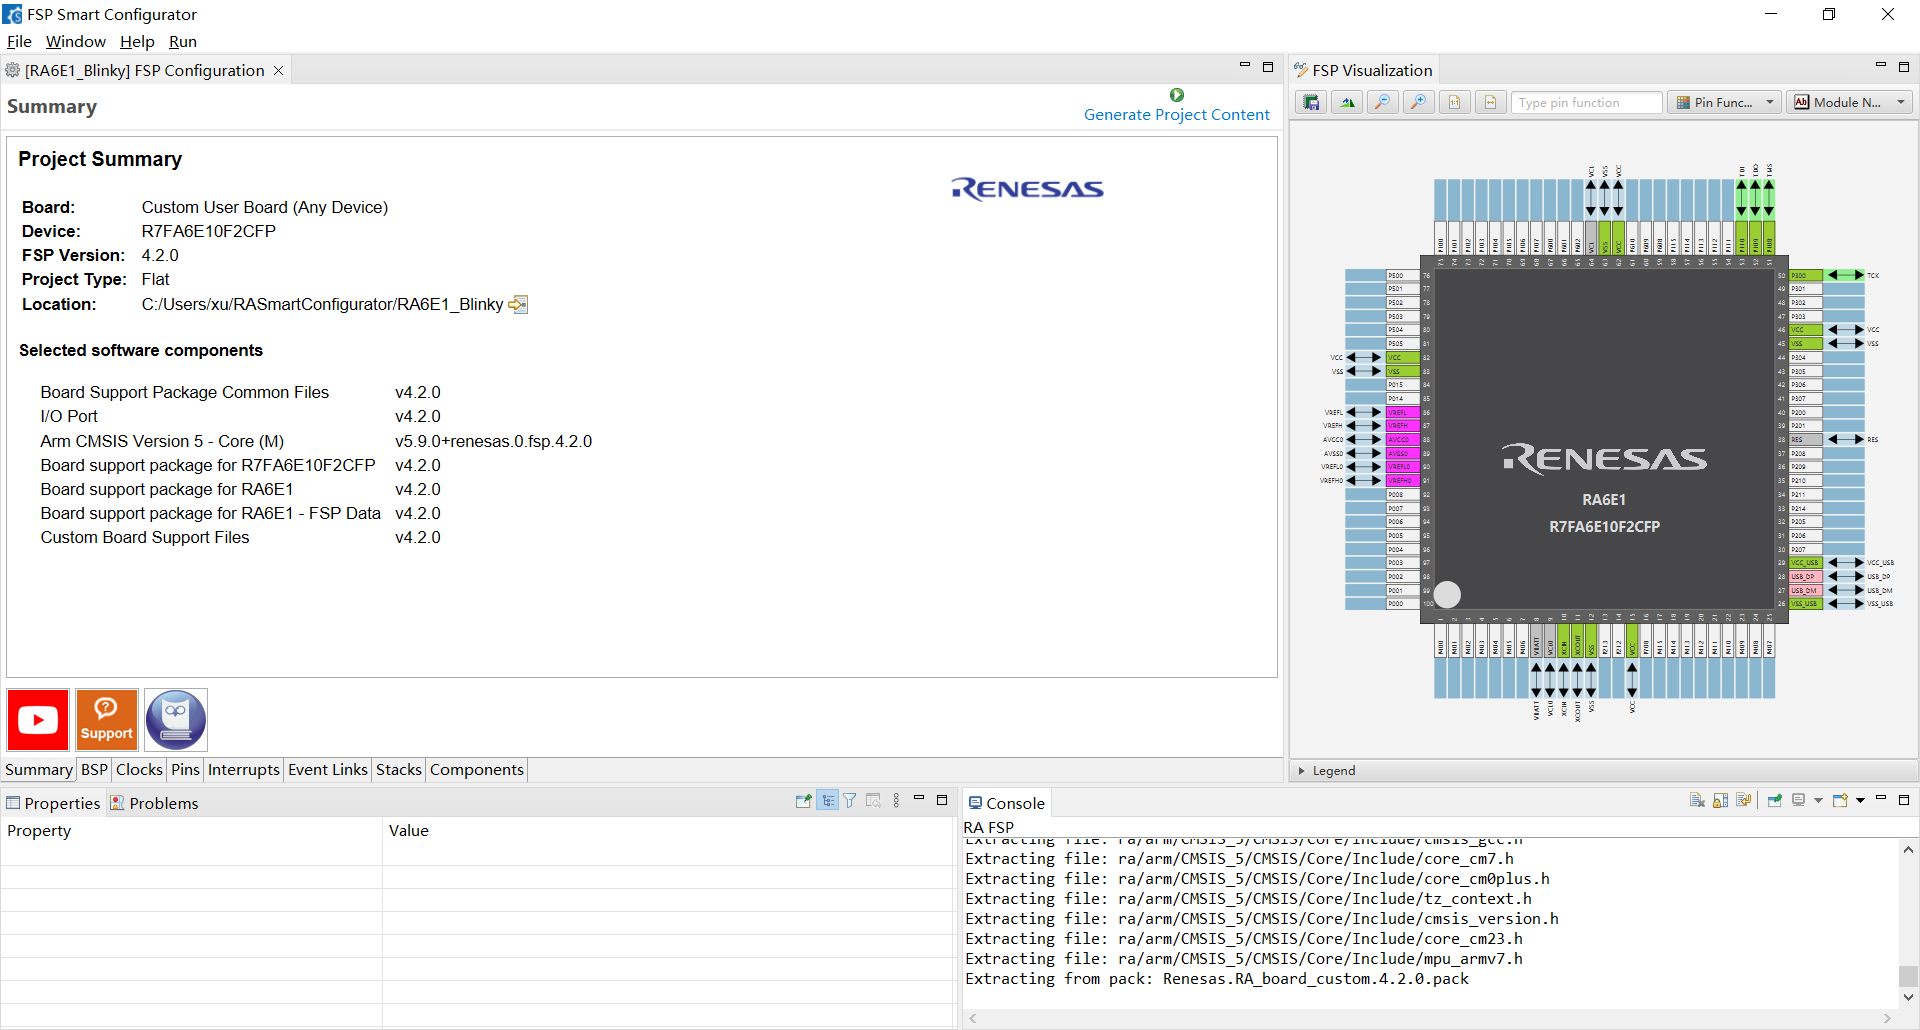Image resolution: width=1920 pixels, height=1030 pixels.
Task: Toggle Scroll Lock in Console
Action: [1720, 800]
